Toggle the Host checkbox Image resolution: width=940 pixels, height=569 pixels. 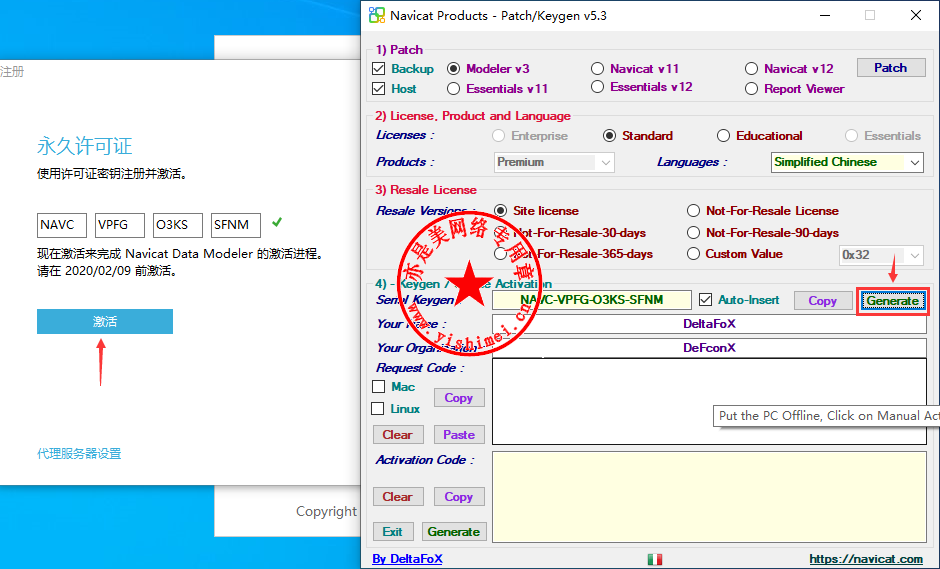click(x=378, y=89)
